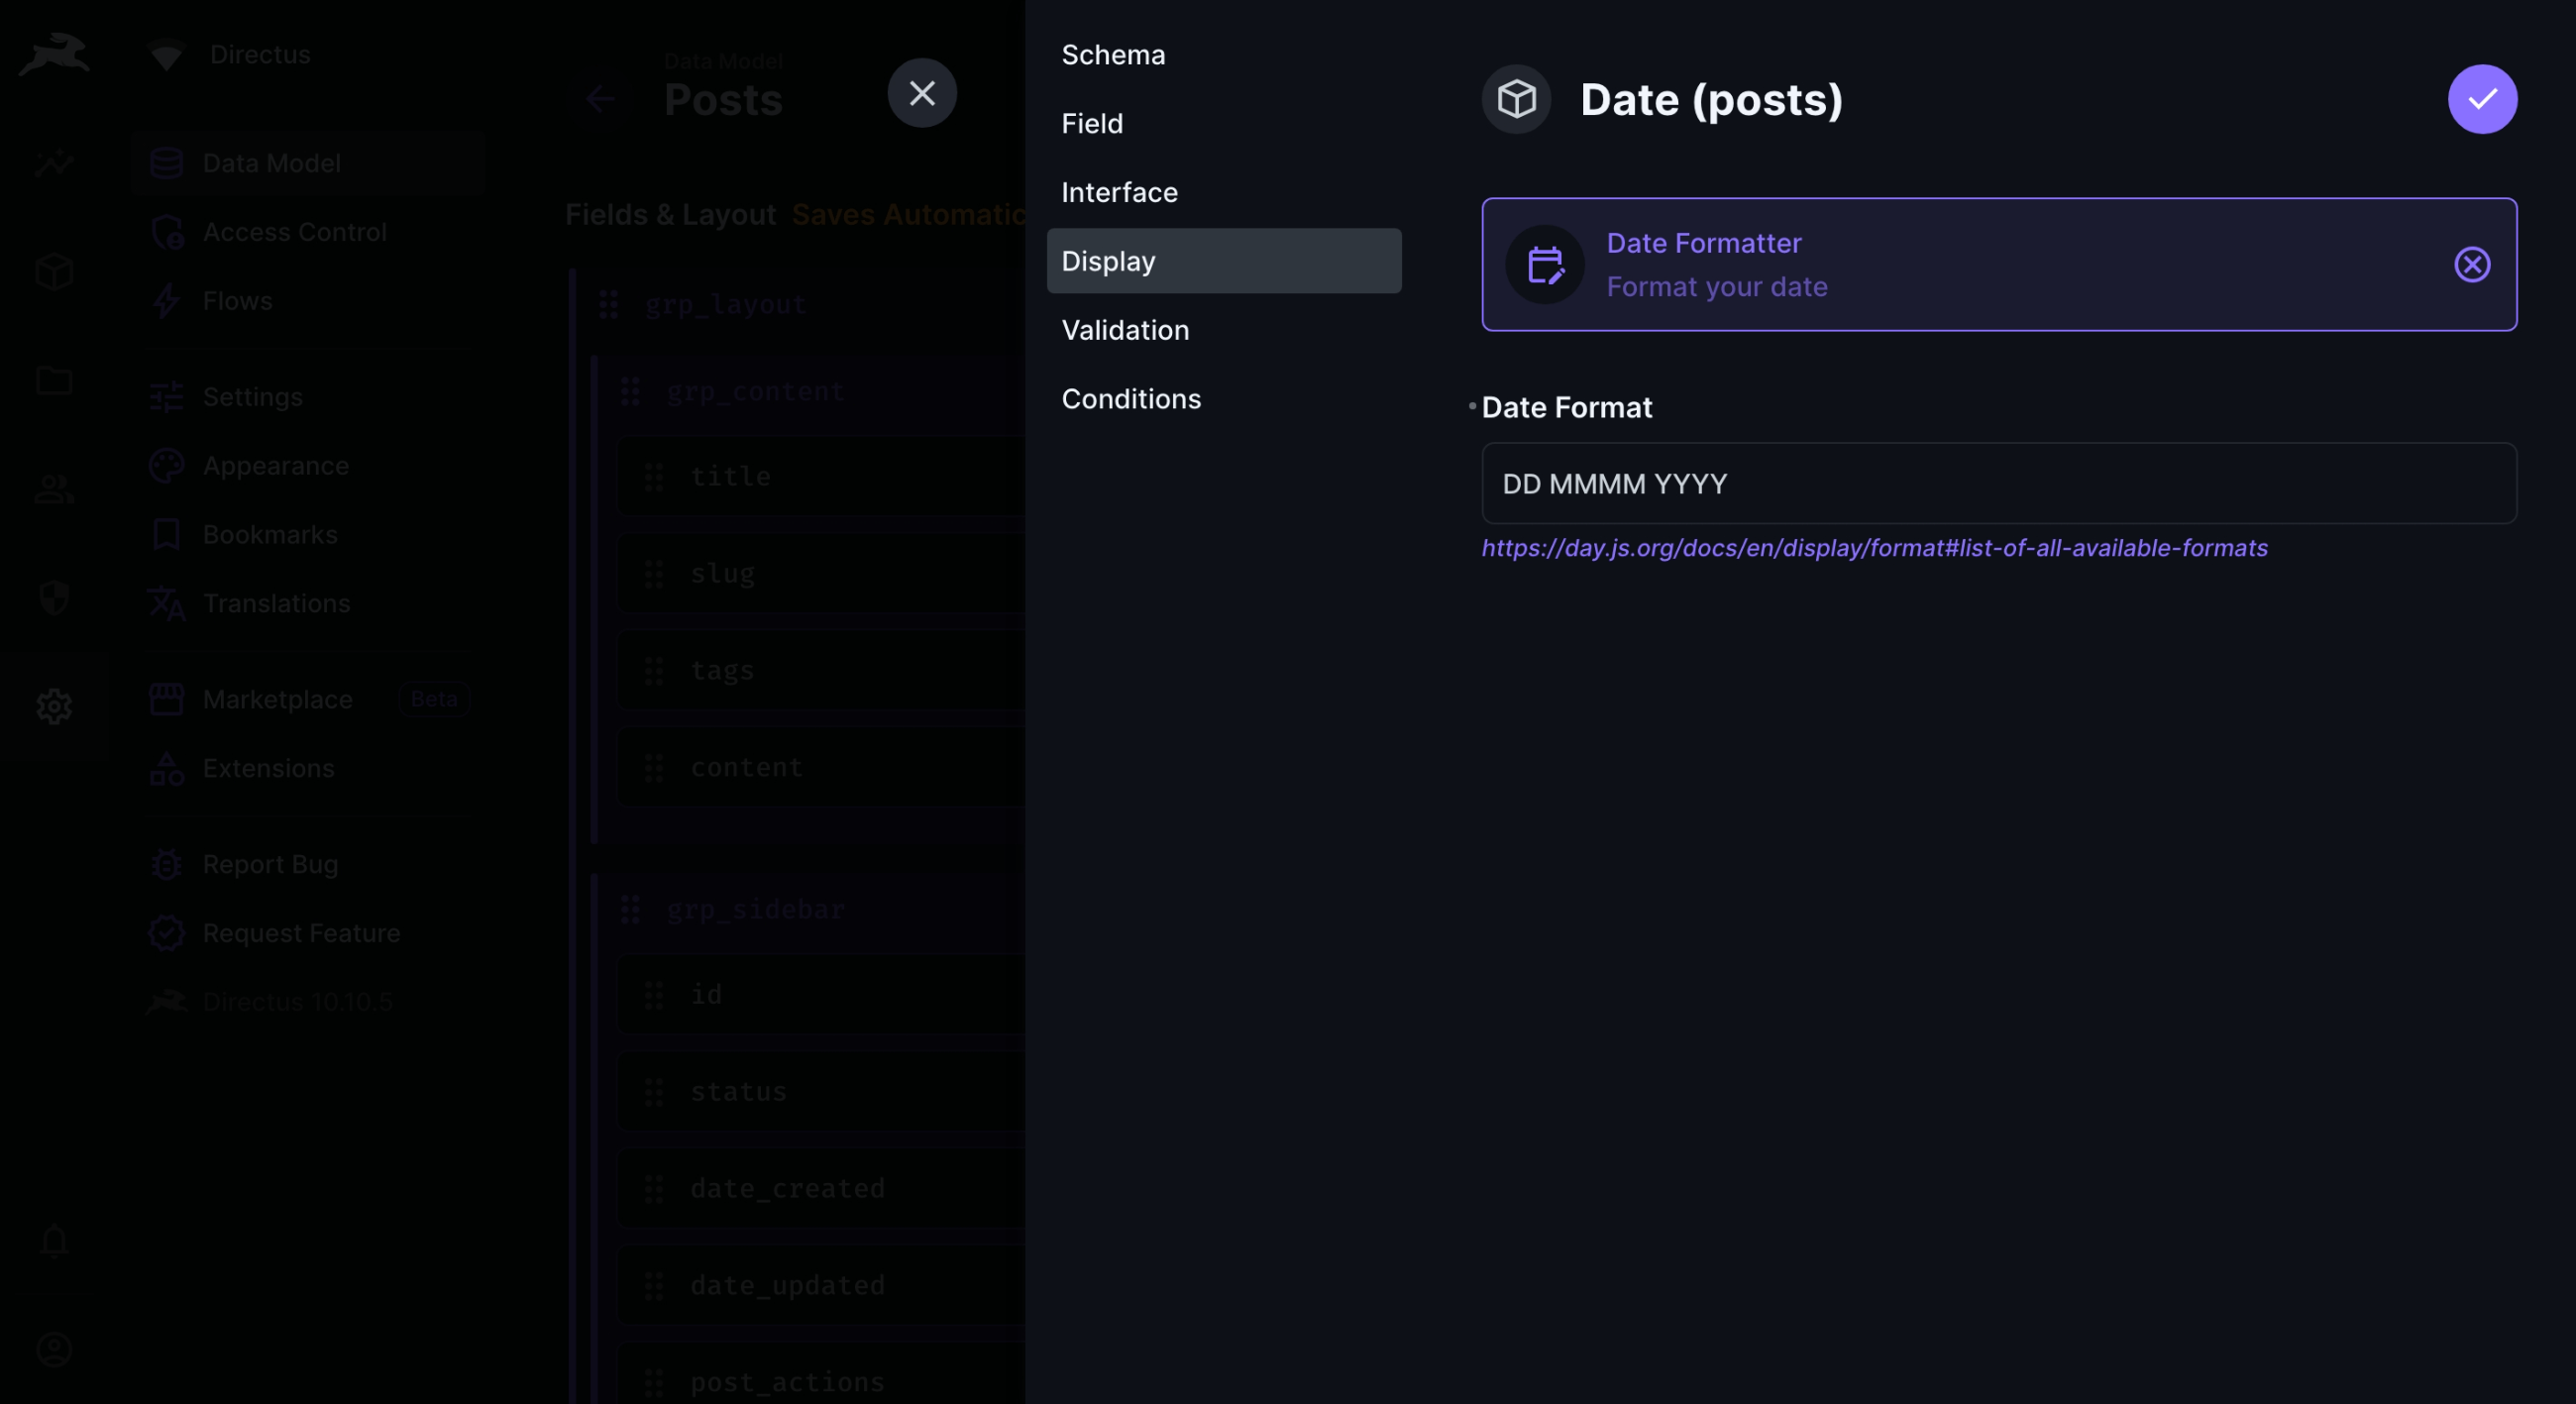Viewport: 2576px width, 1404px height.
Task: Confirm changes with the purple checkmark button
Action: pyautogui.click(x=2481, y=99)
